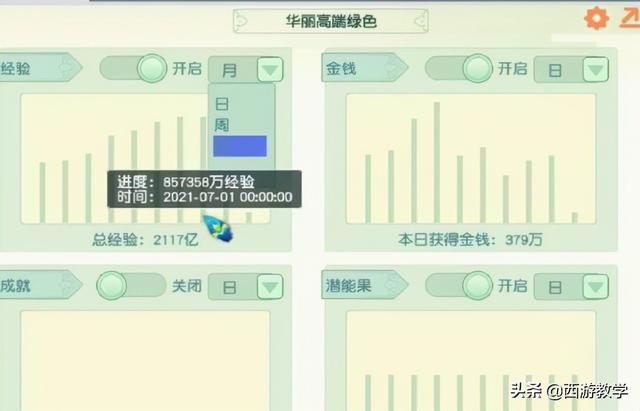Click the right arrow beside 华丽高端绿色 title
Image resolution: width=640 pixels, height=411 pixels.
coord(421,20)
